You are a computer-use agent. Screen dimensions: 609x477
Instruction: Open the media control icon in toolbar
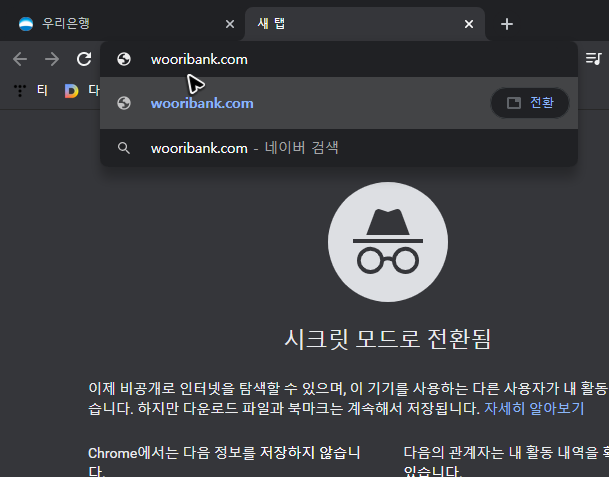pos(593,59)
